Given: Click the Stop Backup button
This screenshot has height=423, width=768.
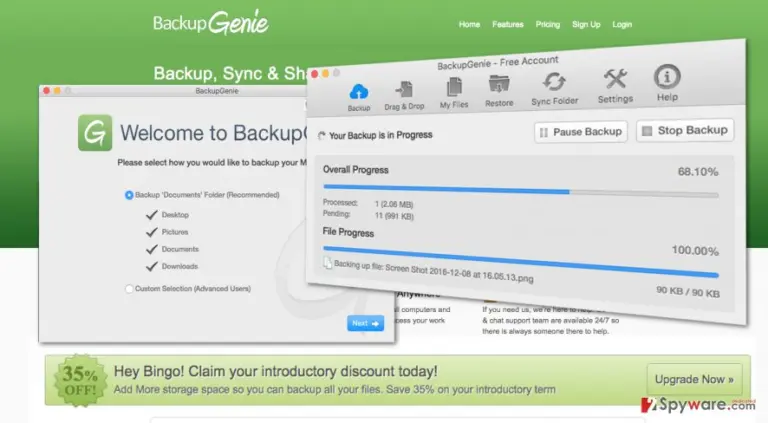Looking at the screenshot, I should [685, 130].
